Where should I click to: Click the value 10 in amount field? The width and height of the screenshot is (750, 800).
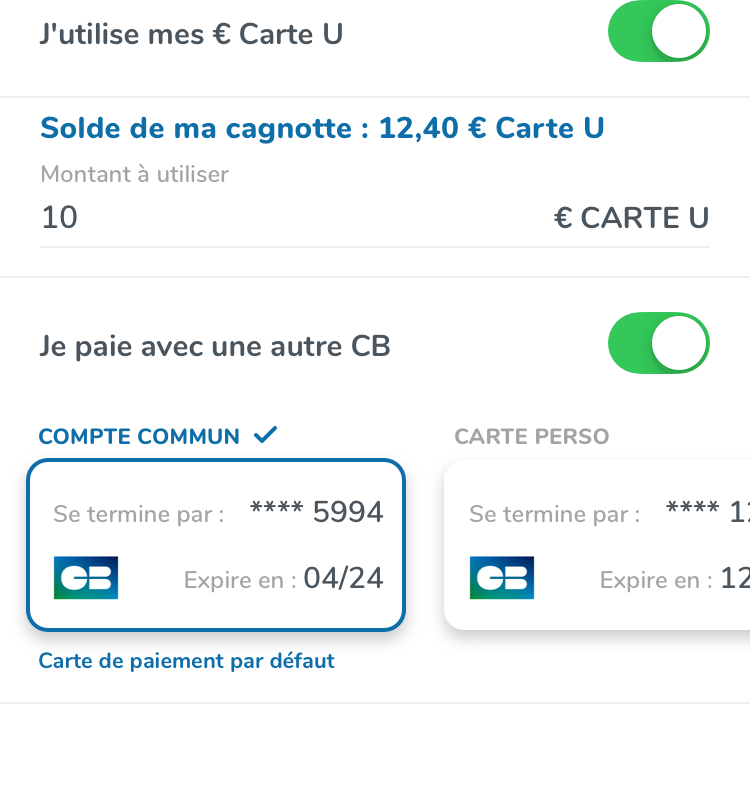tap(59, 217)
